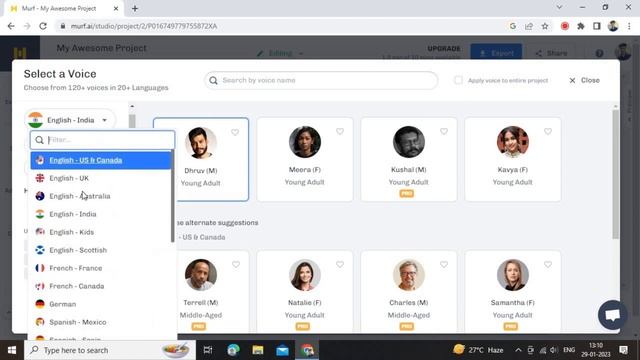Viewport: 640px width, 360px height.
Task: Open the Chrome profile avatar
Action: coord(613,26)
